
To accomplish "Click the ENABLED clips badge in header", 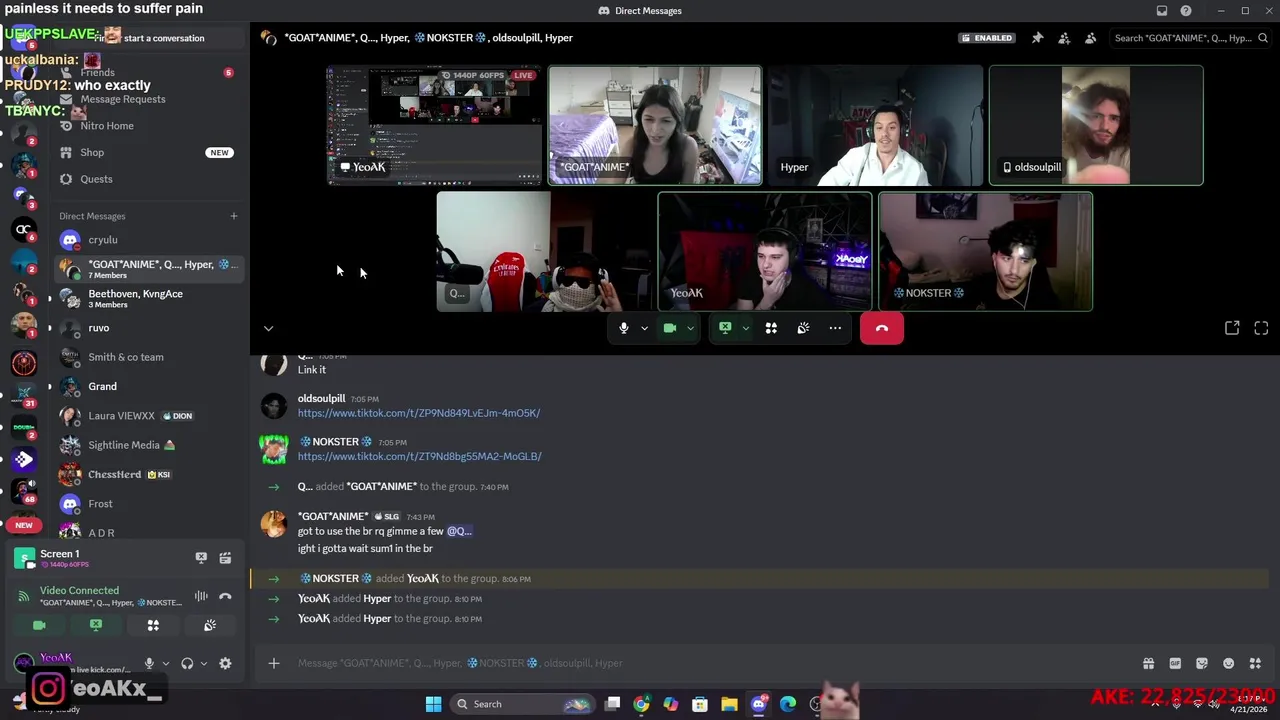I will (x=986, y=38).
